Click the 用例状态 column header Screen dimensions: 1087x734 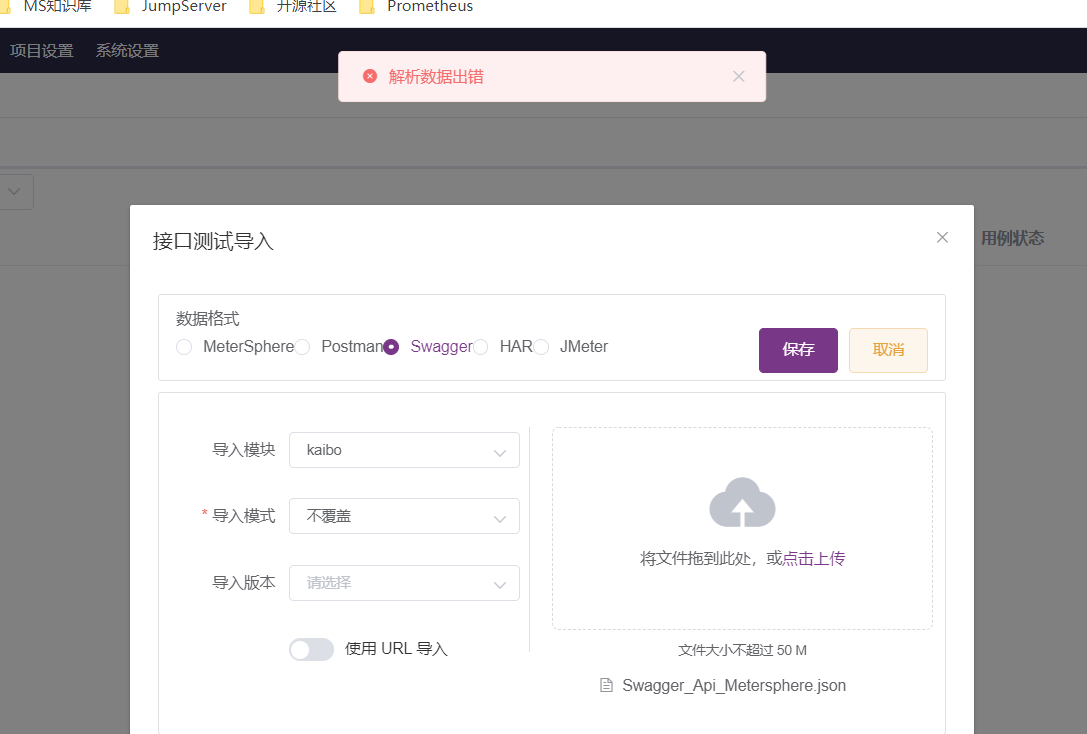1012,238
